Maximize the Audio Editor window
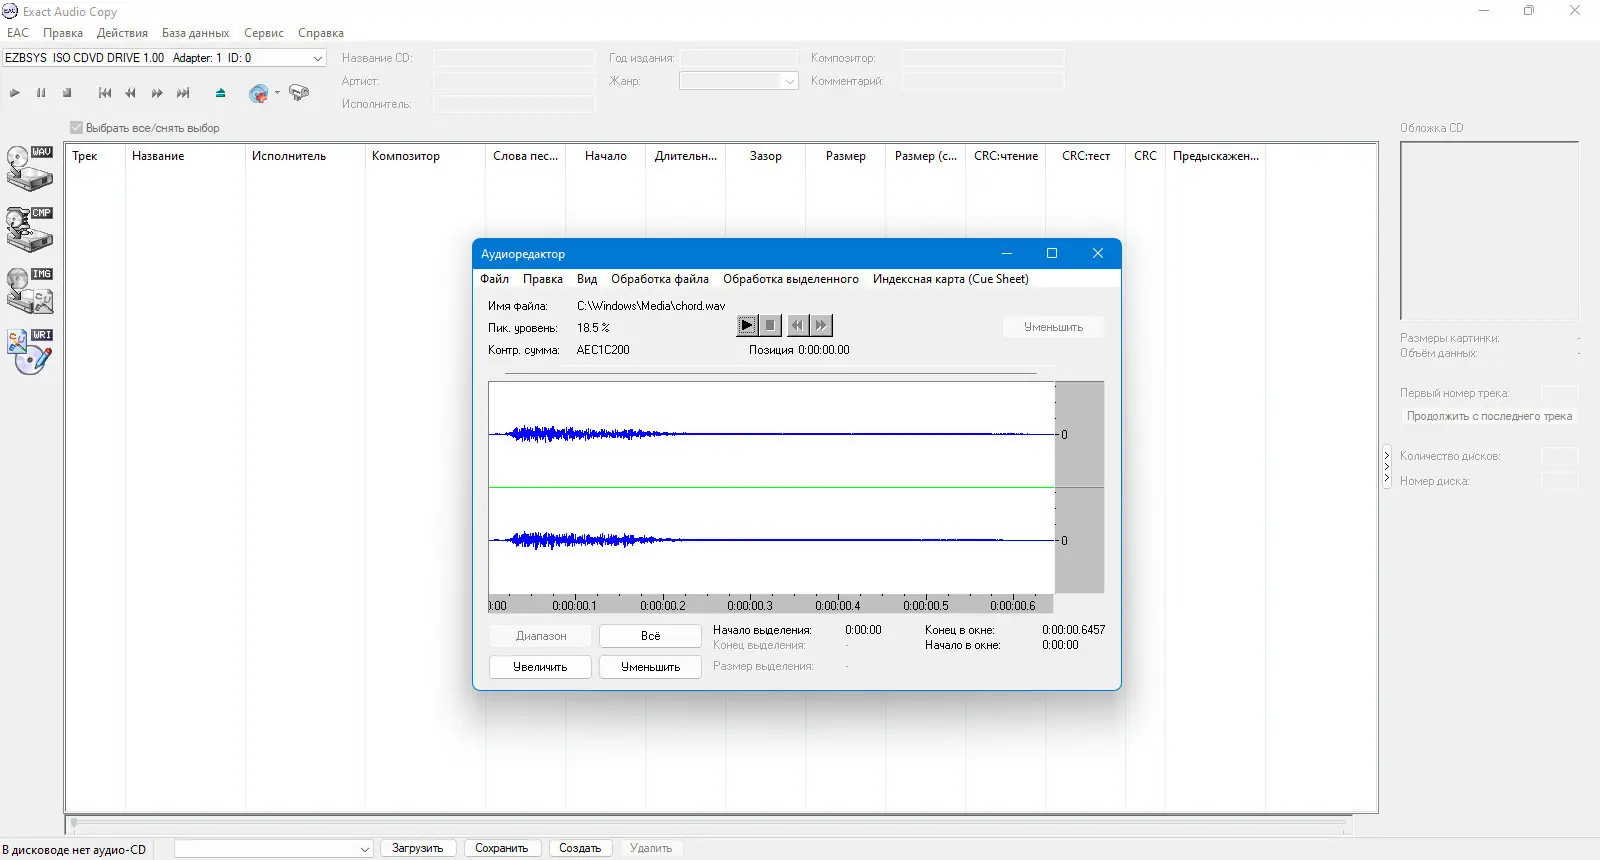1600x860 pixels. pyautogui.click(x=1052, y=253)
